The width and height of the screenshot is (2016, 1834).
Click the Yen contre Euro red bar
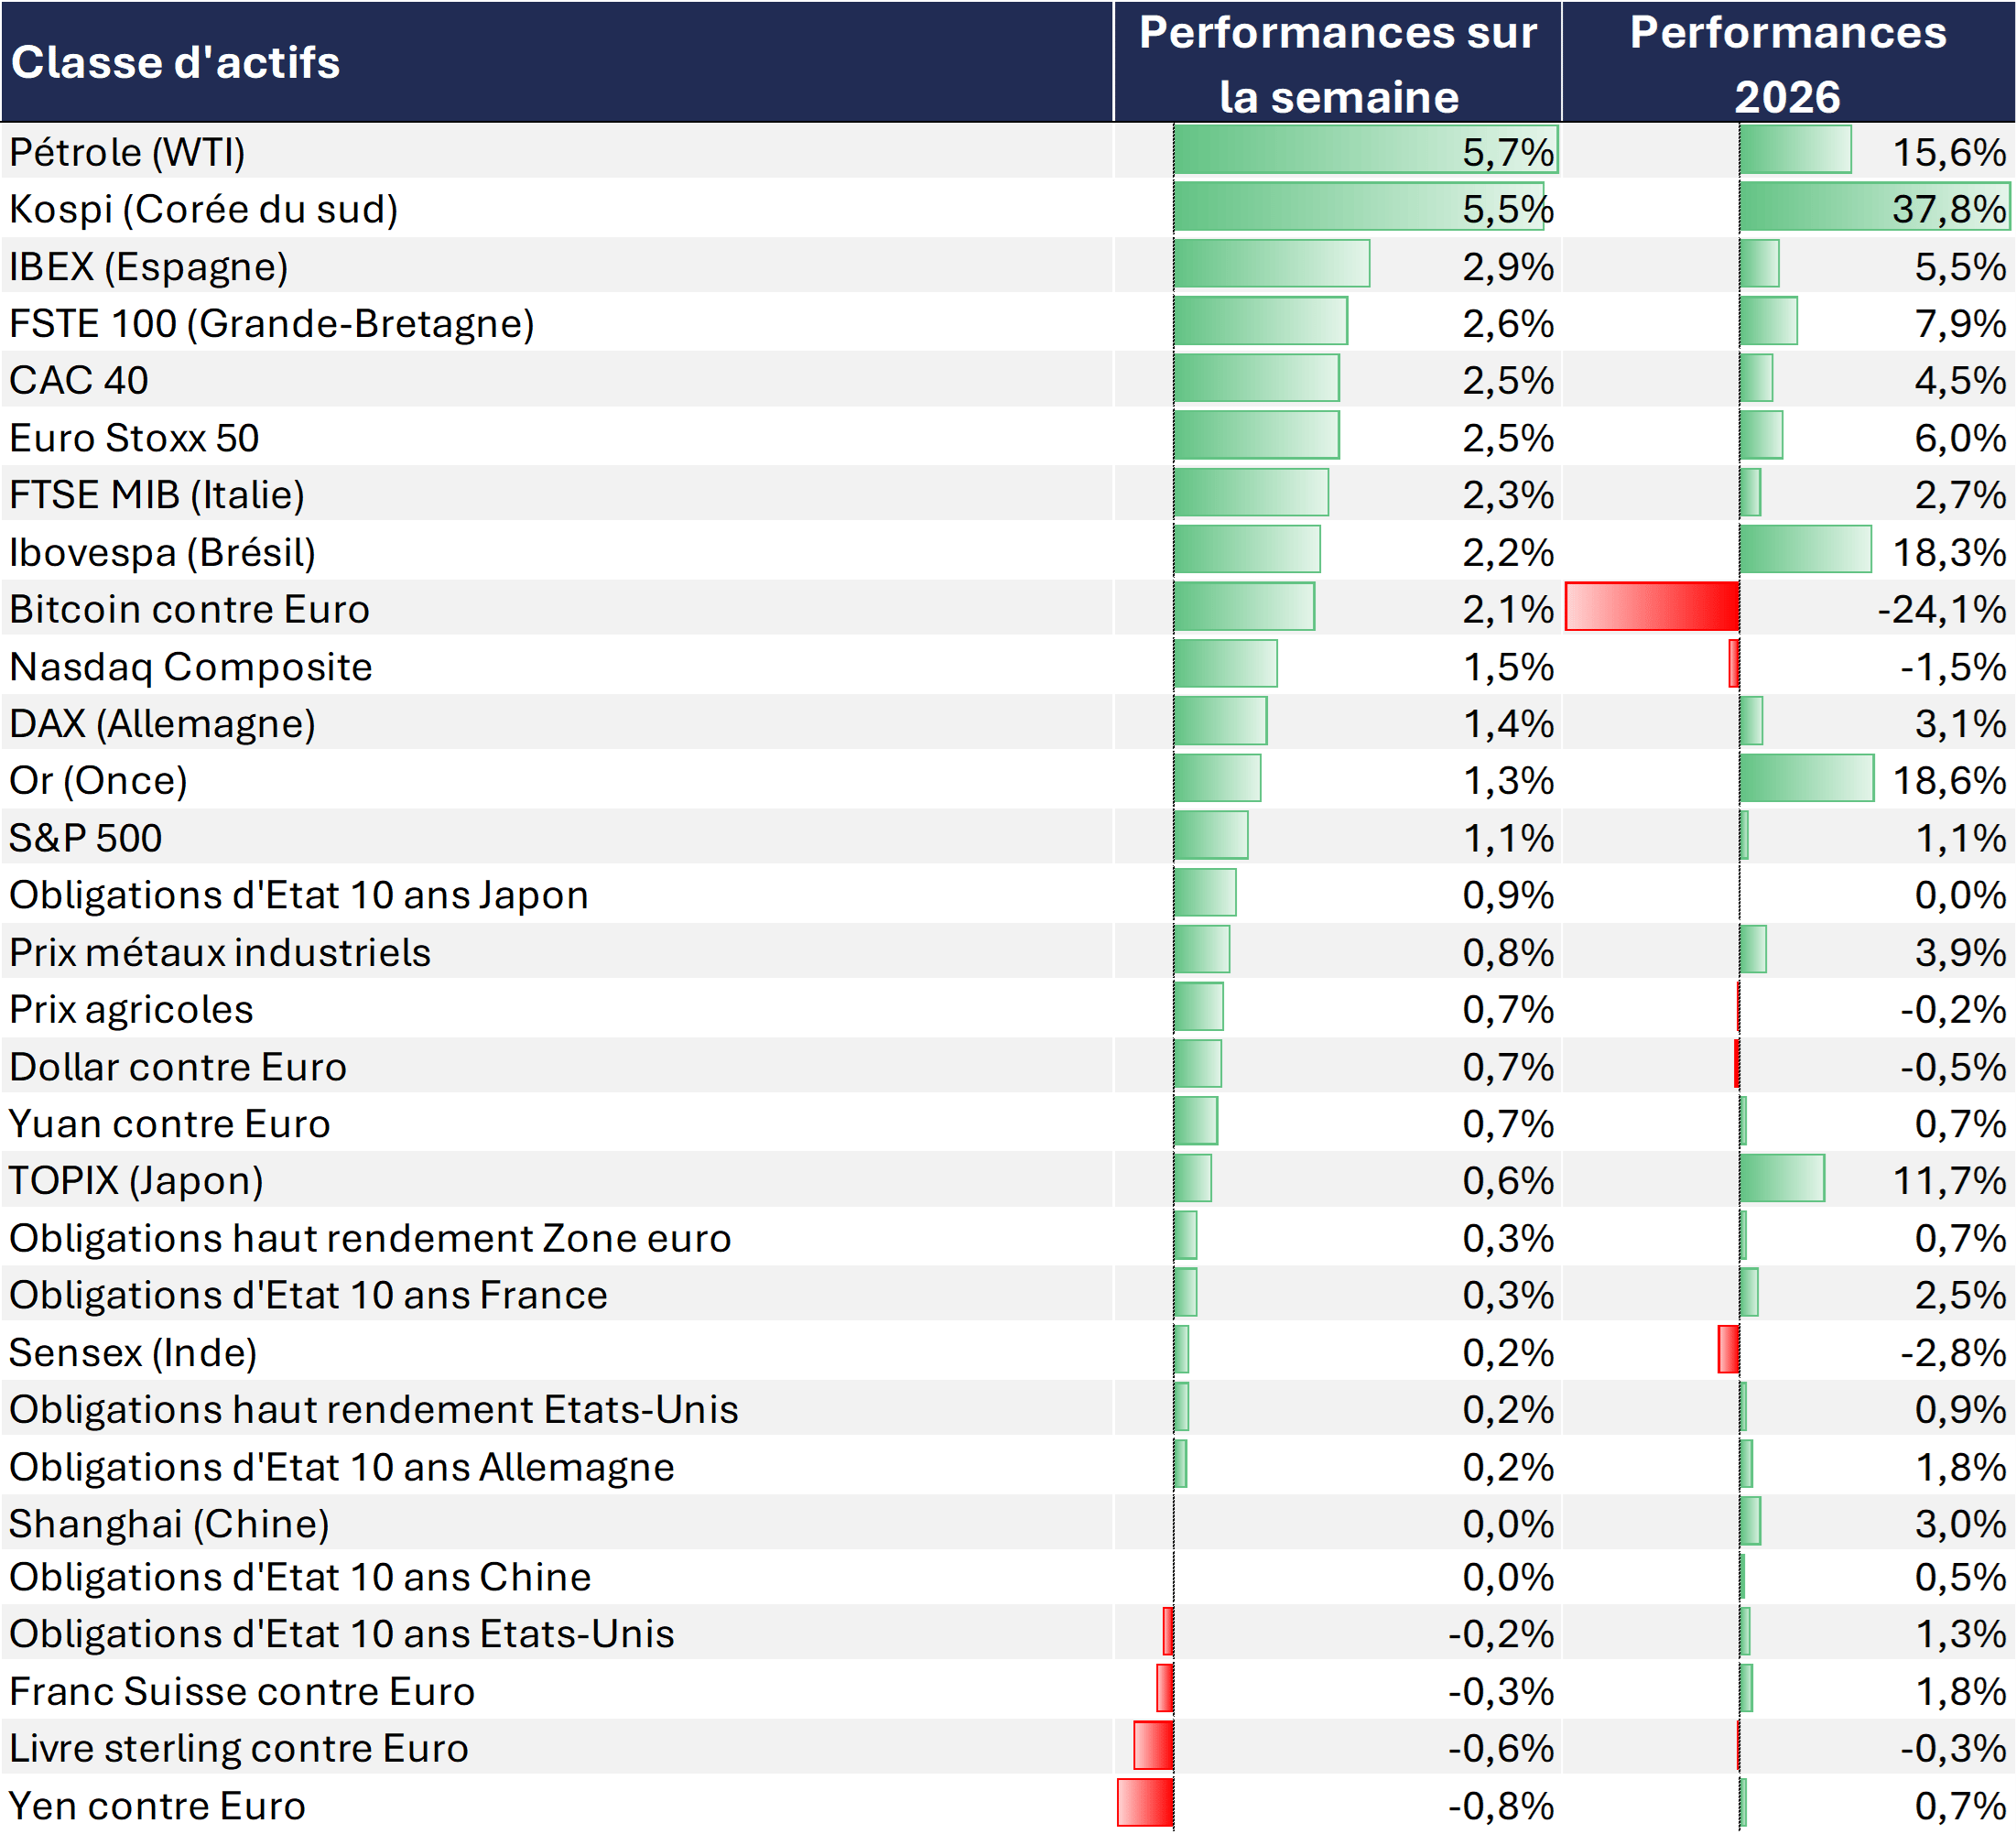1145,1803
